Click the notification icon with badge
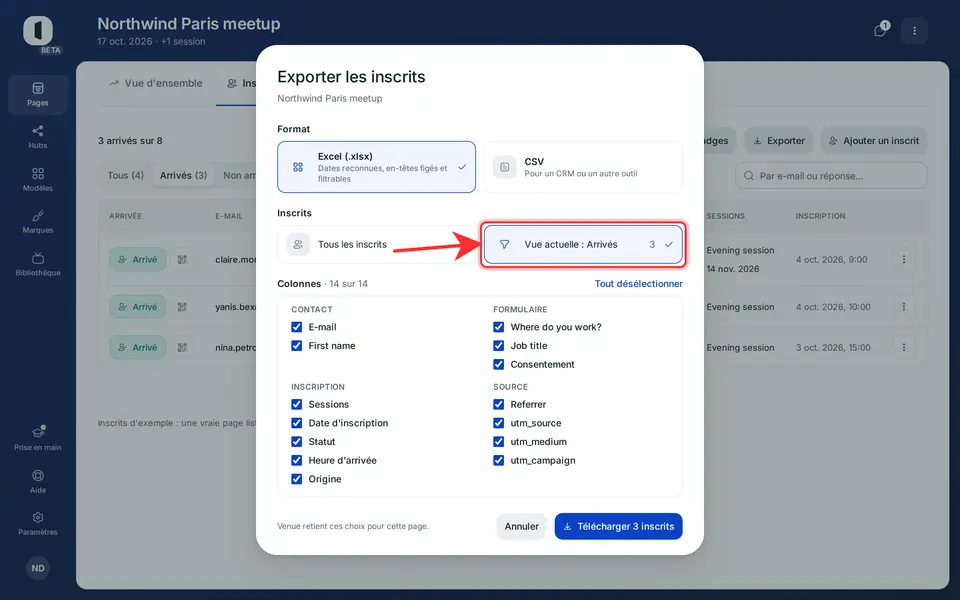Screen dimensions: 960x600 point(880,30)
